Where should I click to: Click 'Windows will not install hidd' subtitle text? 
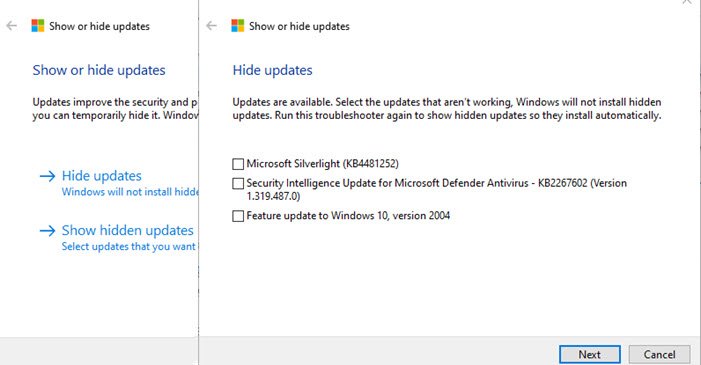tap(130, 192)
